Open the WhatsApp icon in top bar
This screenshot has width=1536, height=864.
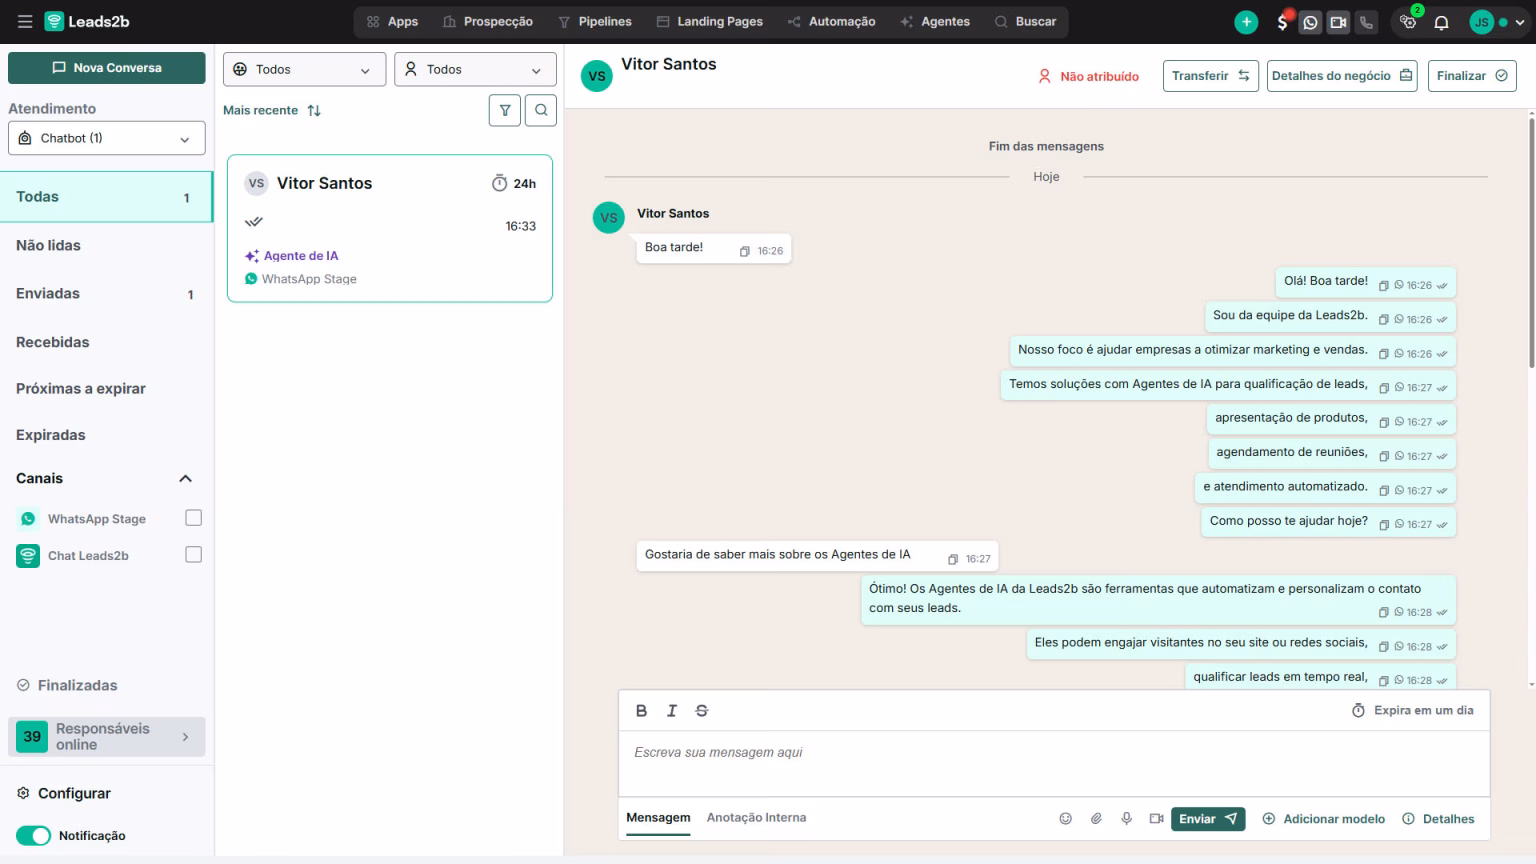[1310, 22]
